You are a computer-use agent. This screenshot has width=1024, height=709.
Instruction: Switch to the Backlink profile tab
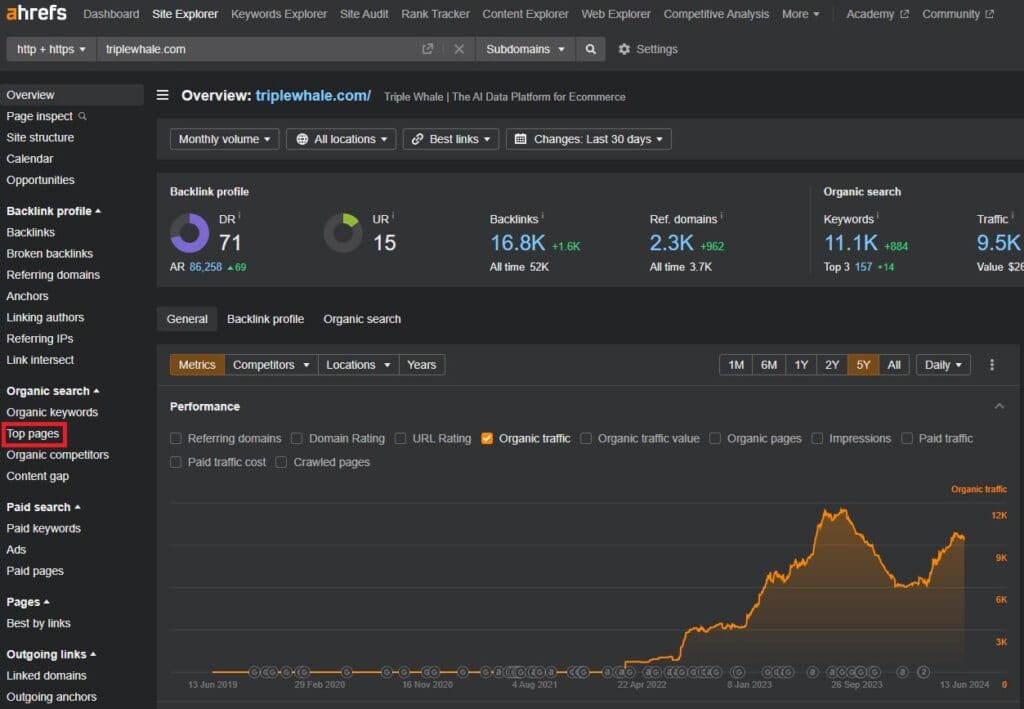coord(265,319)
